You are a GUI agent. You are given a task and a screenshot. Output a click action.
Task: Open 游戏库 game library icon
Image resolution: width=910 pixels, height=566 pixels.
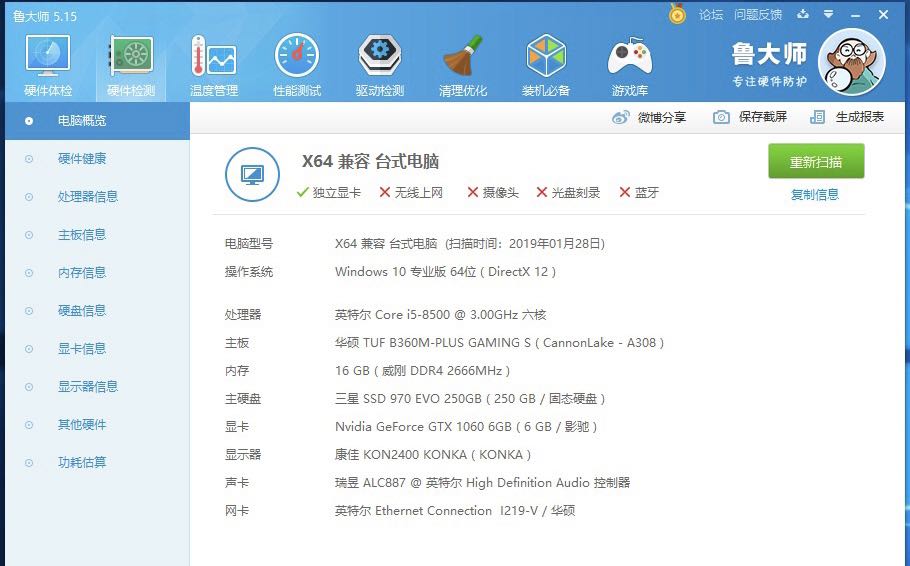[629, 65]
